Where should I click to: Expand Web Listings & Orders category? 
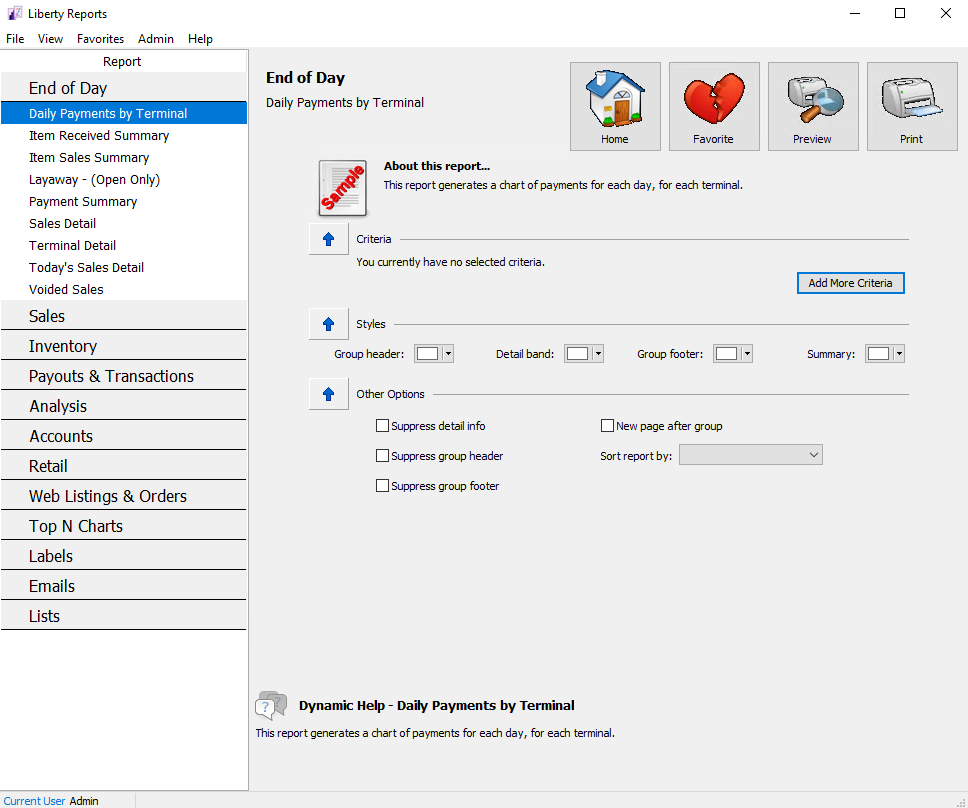coord(123,496)
